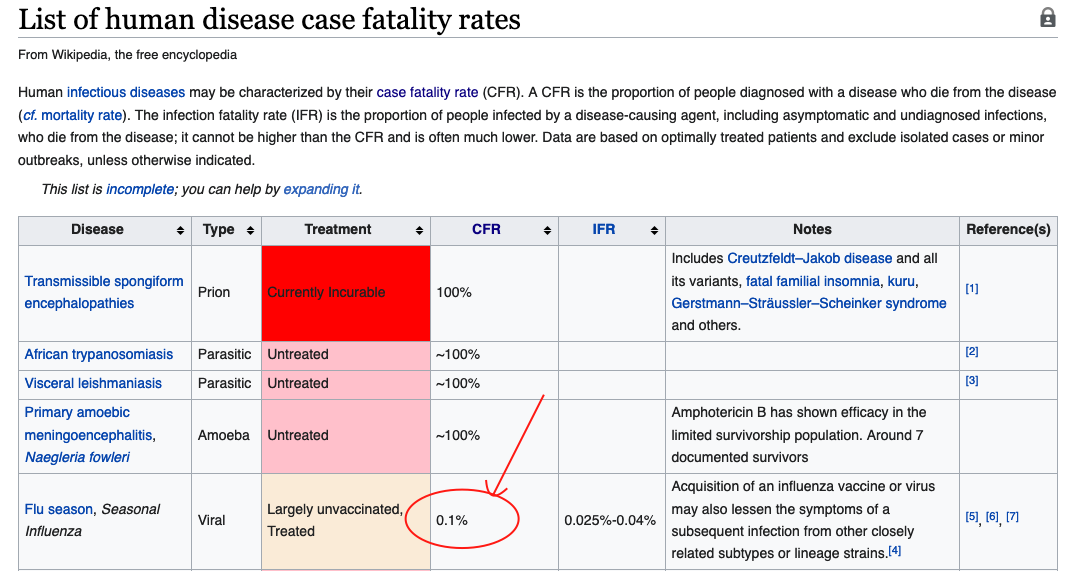Click the page title heading
1070x571 pixels.
pos(269,18)
